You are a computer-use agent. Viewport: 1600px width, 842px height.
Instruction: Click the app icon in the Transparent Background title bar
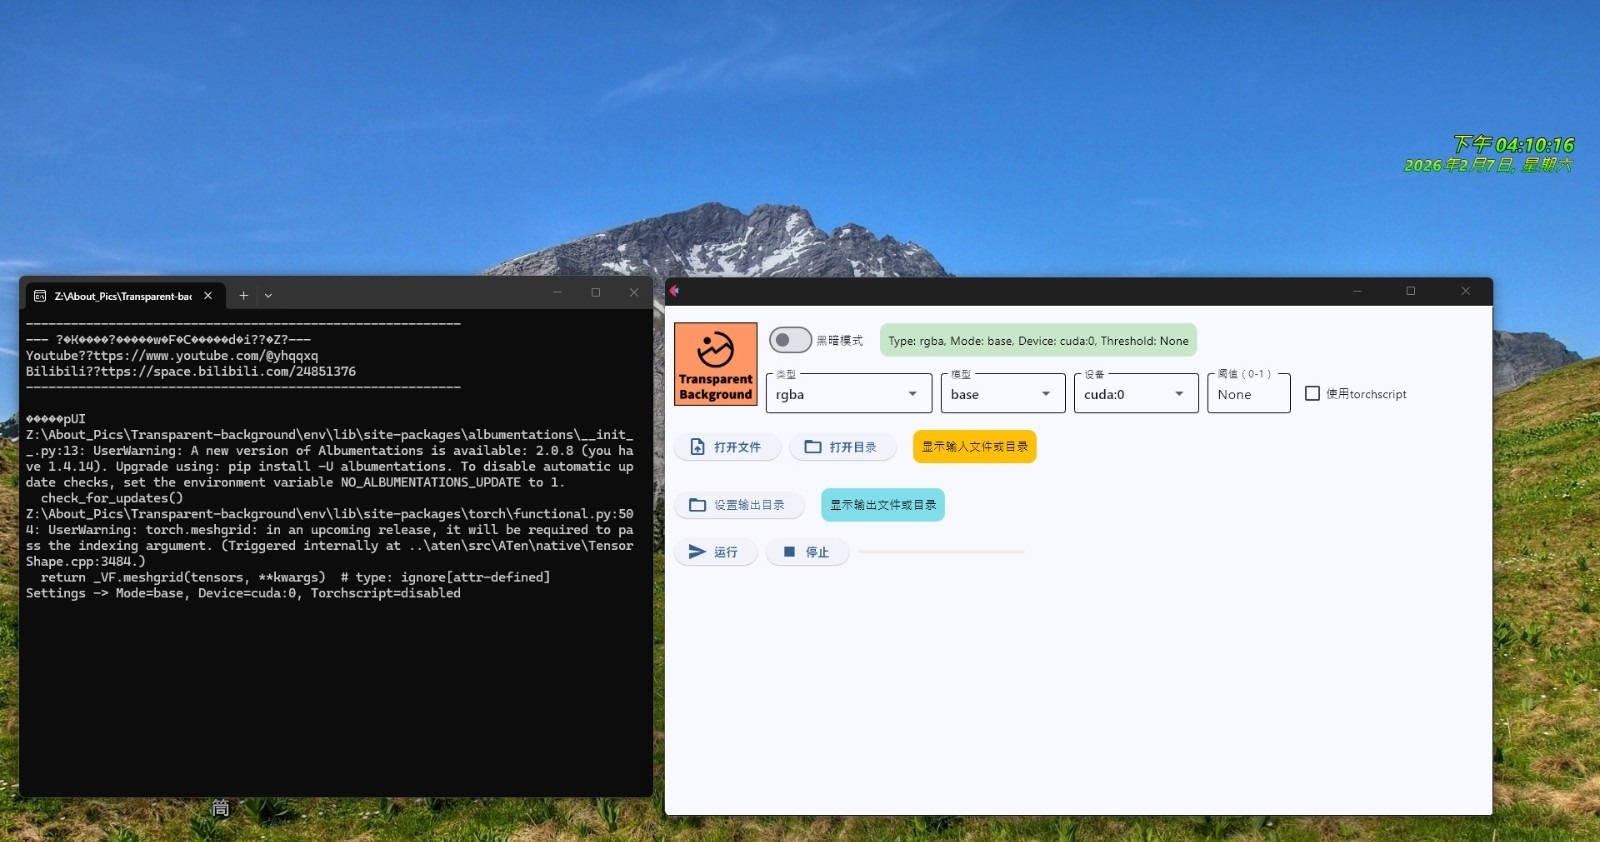[674, 291]
